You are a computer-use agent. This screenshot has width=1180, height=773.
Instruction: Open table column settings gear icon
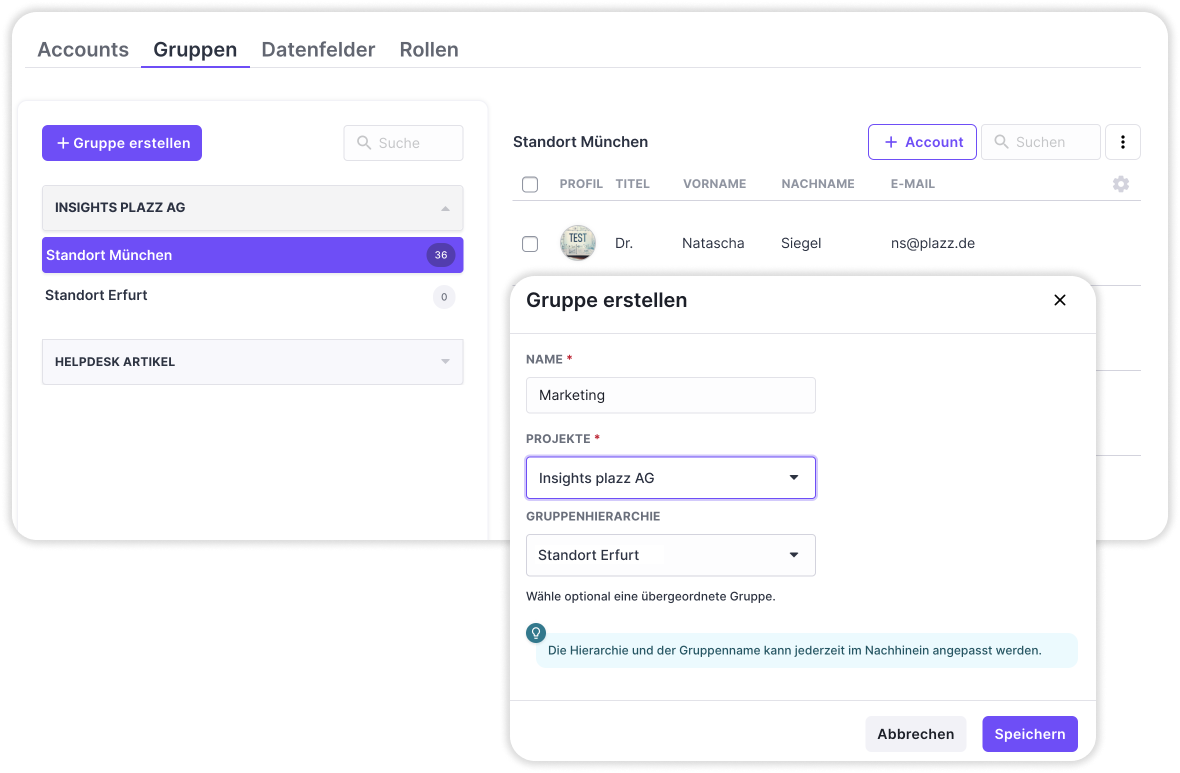[x=1121, y=184]
